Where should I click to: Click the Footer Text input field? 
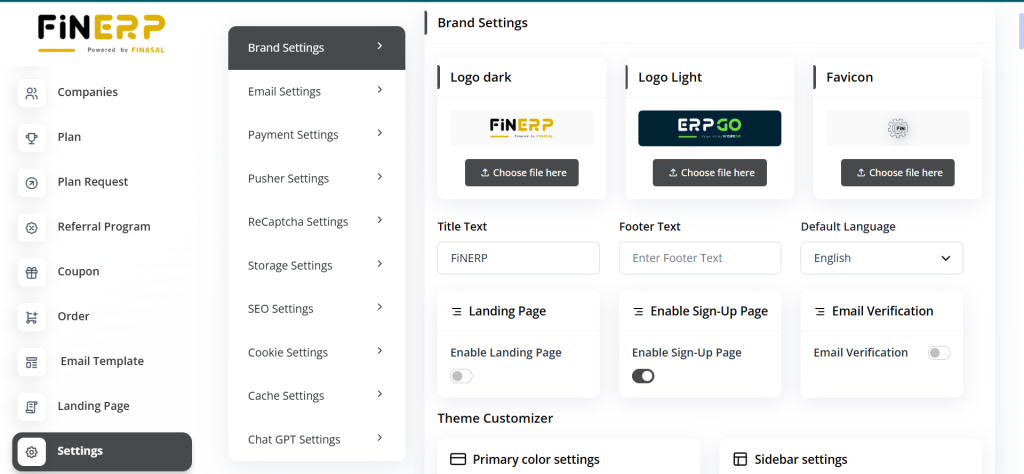click(700, 258)
